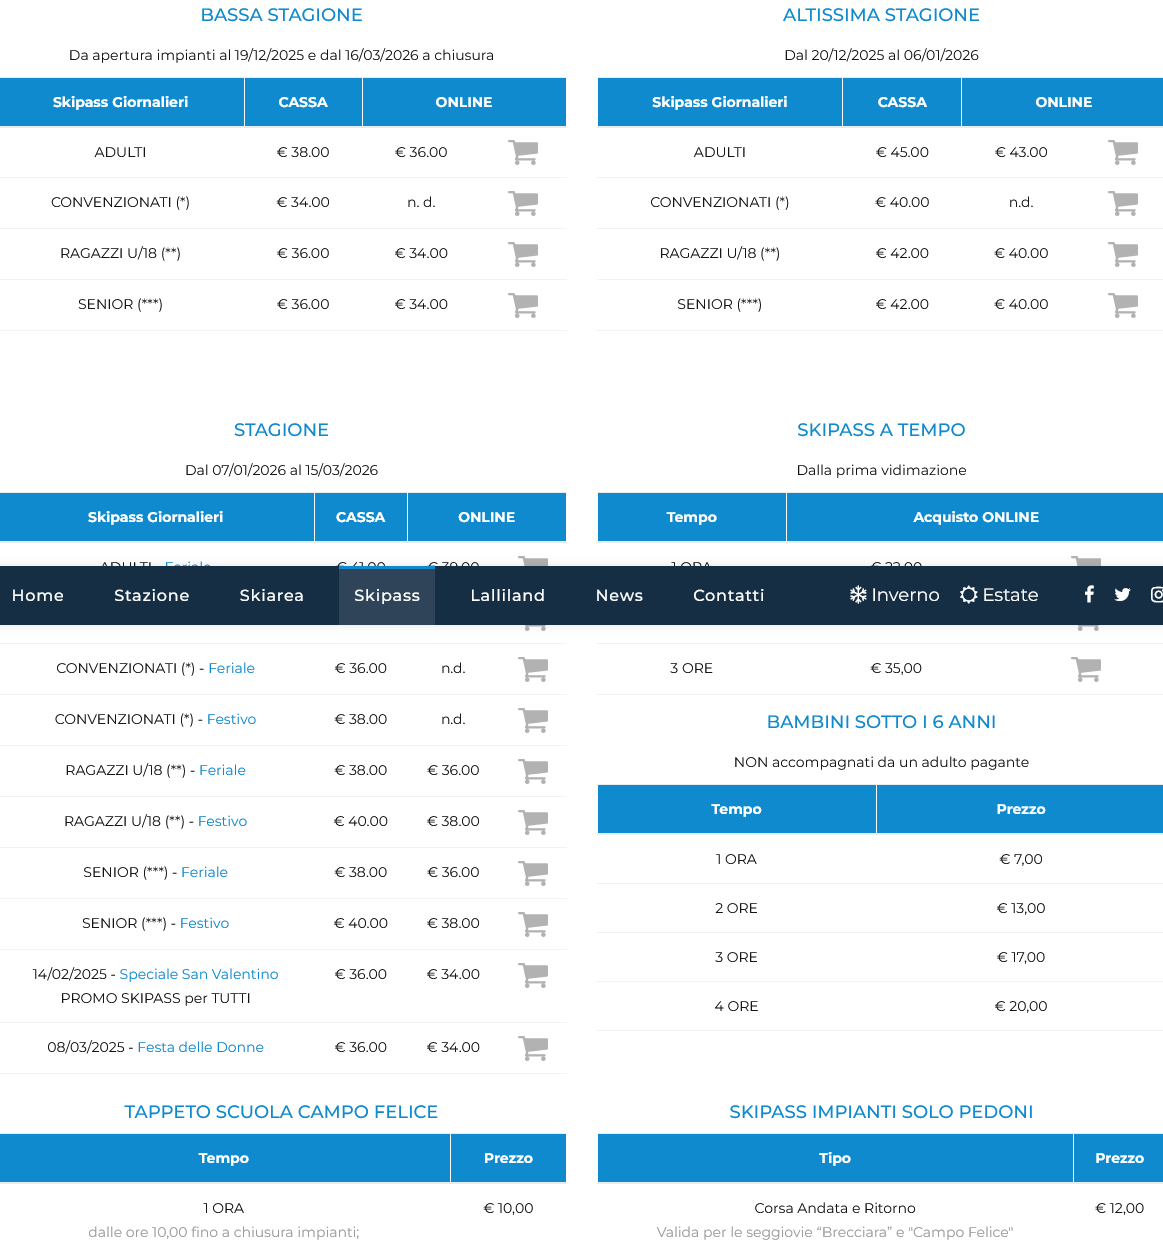Image resolution: width=1163 pixels, height=1252 pixels.
Task: Go to Lalliland menu page
Action: click(x=507, y=595)
